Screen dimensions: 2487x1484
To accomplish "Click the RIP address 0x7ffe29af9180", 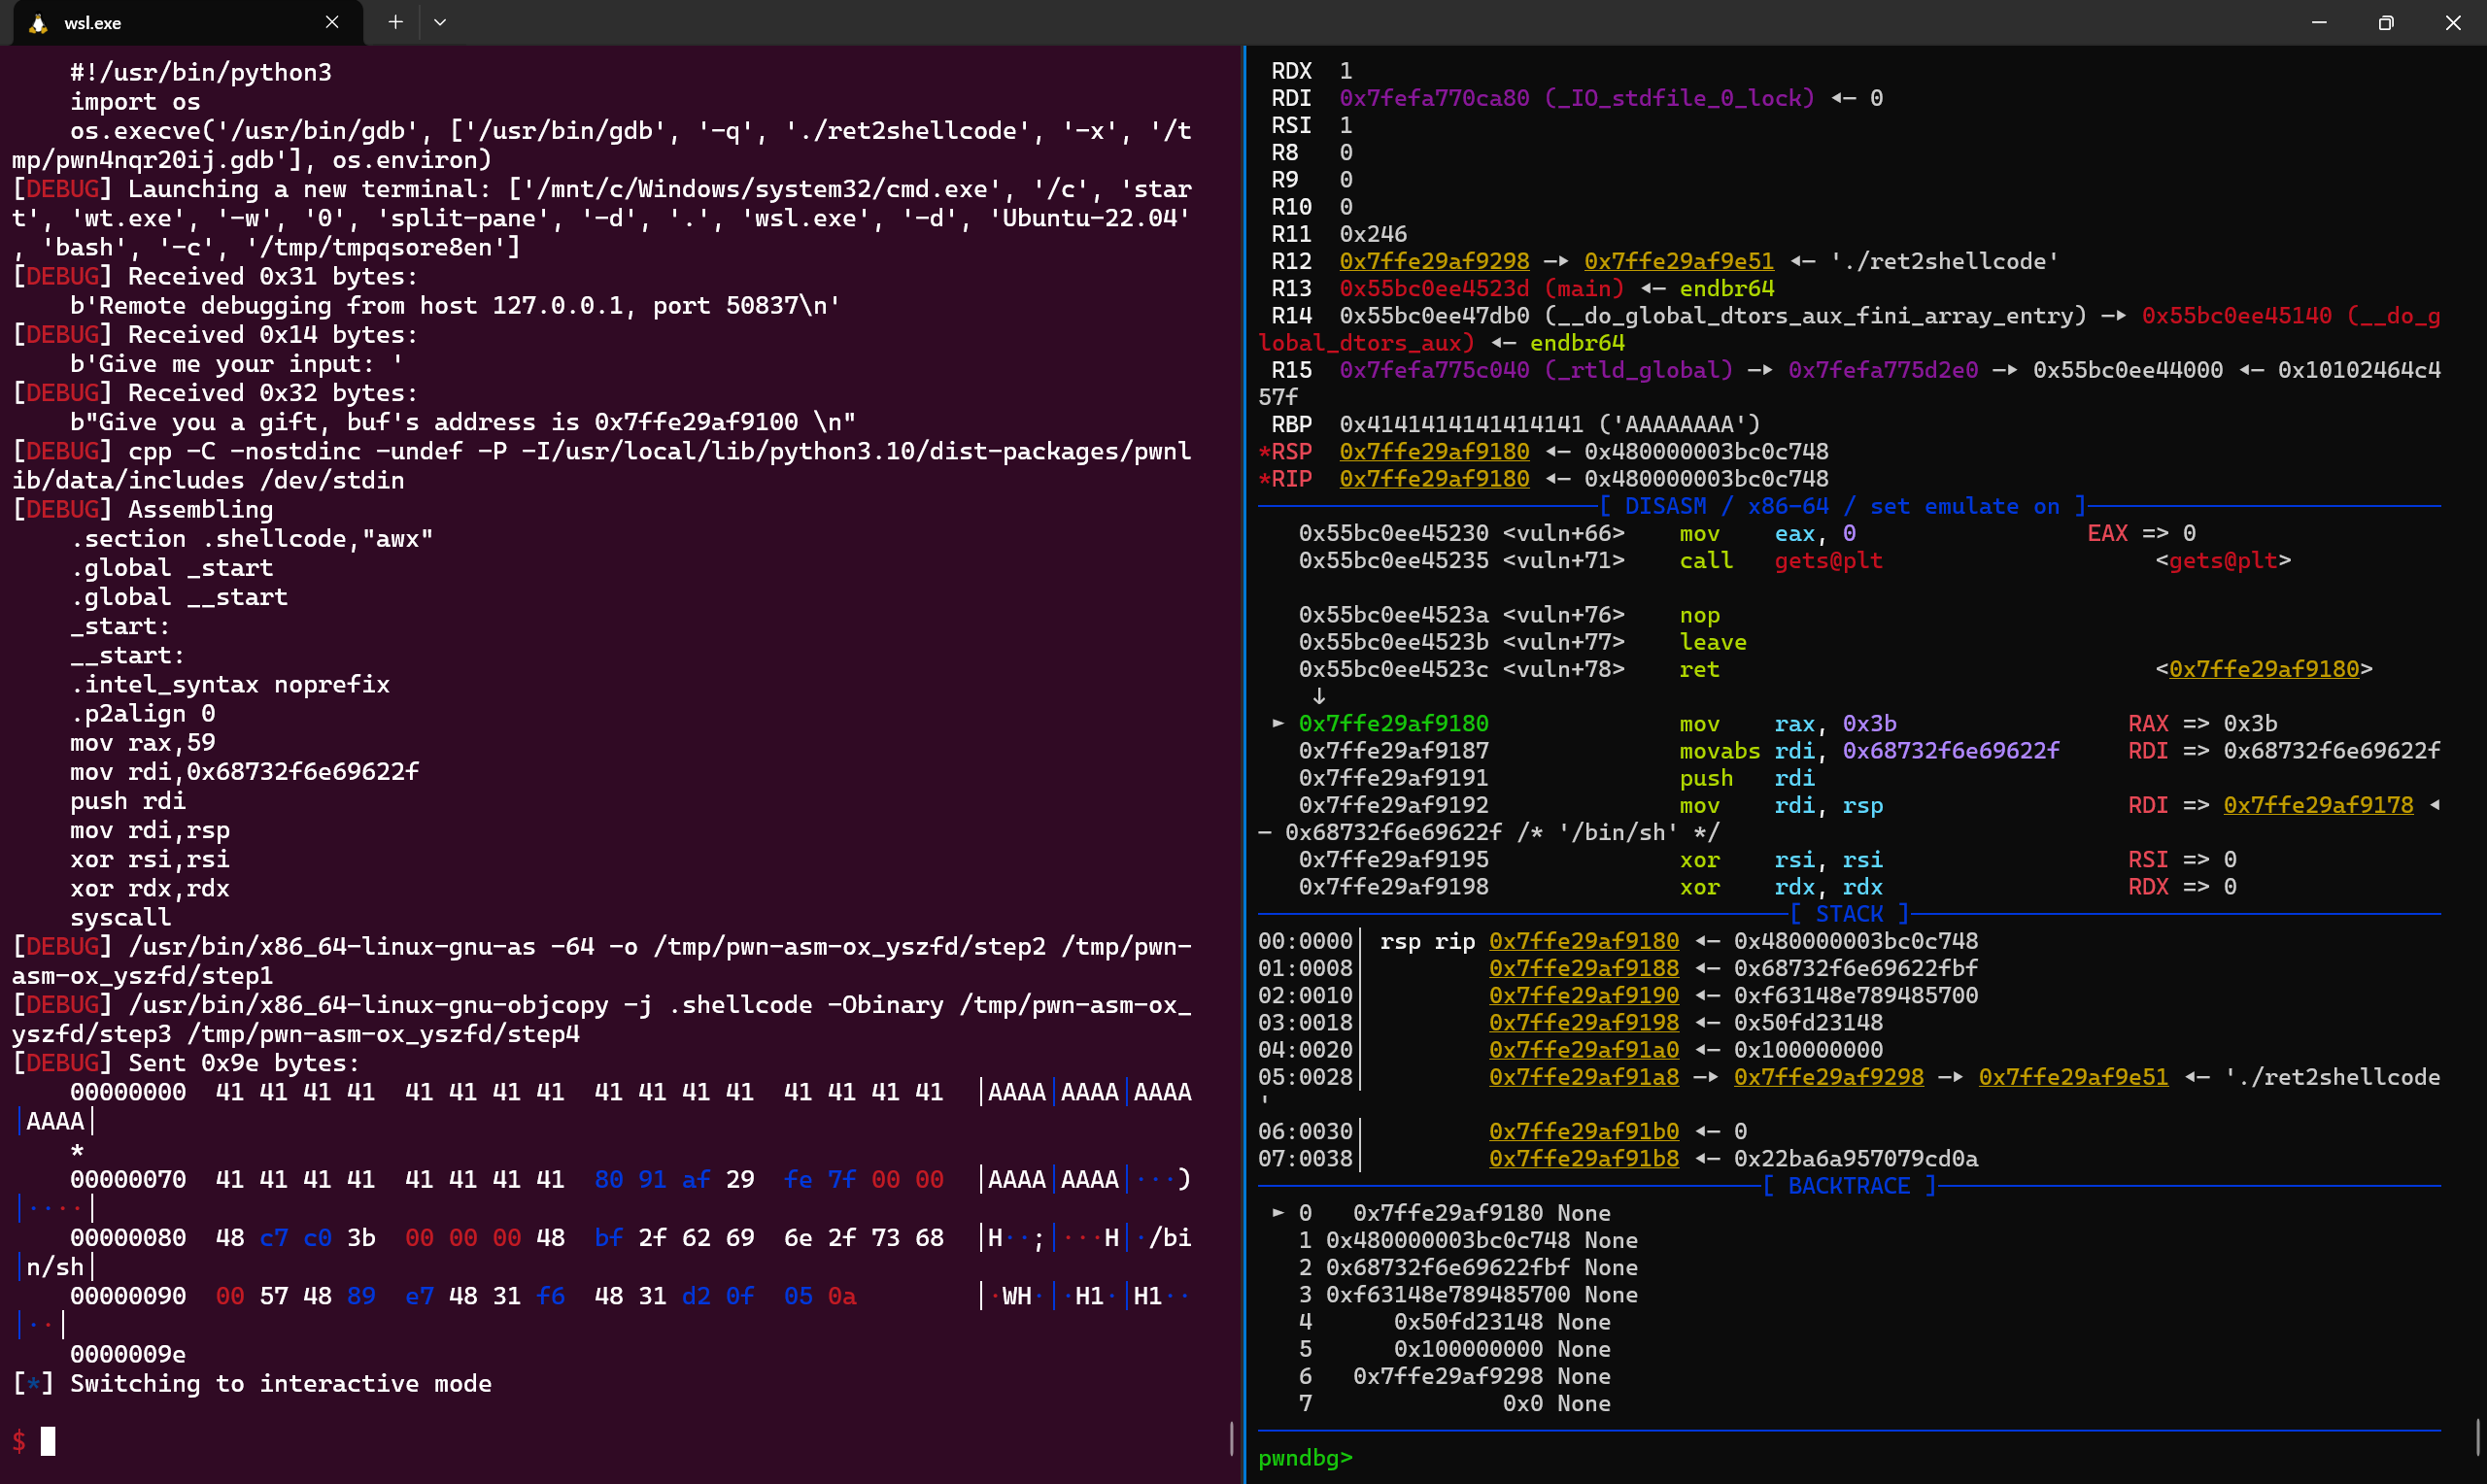I will tap(1433, 479).
